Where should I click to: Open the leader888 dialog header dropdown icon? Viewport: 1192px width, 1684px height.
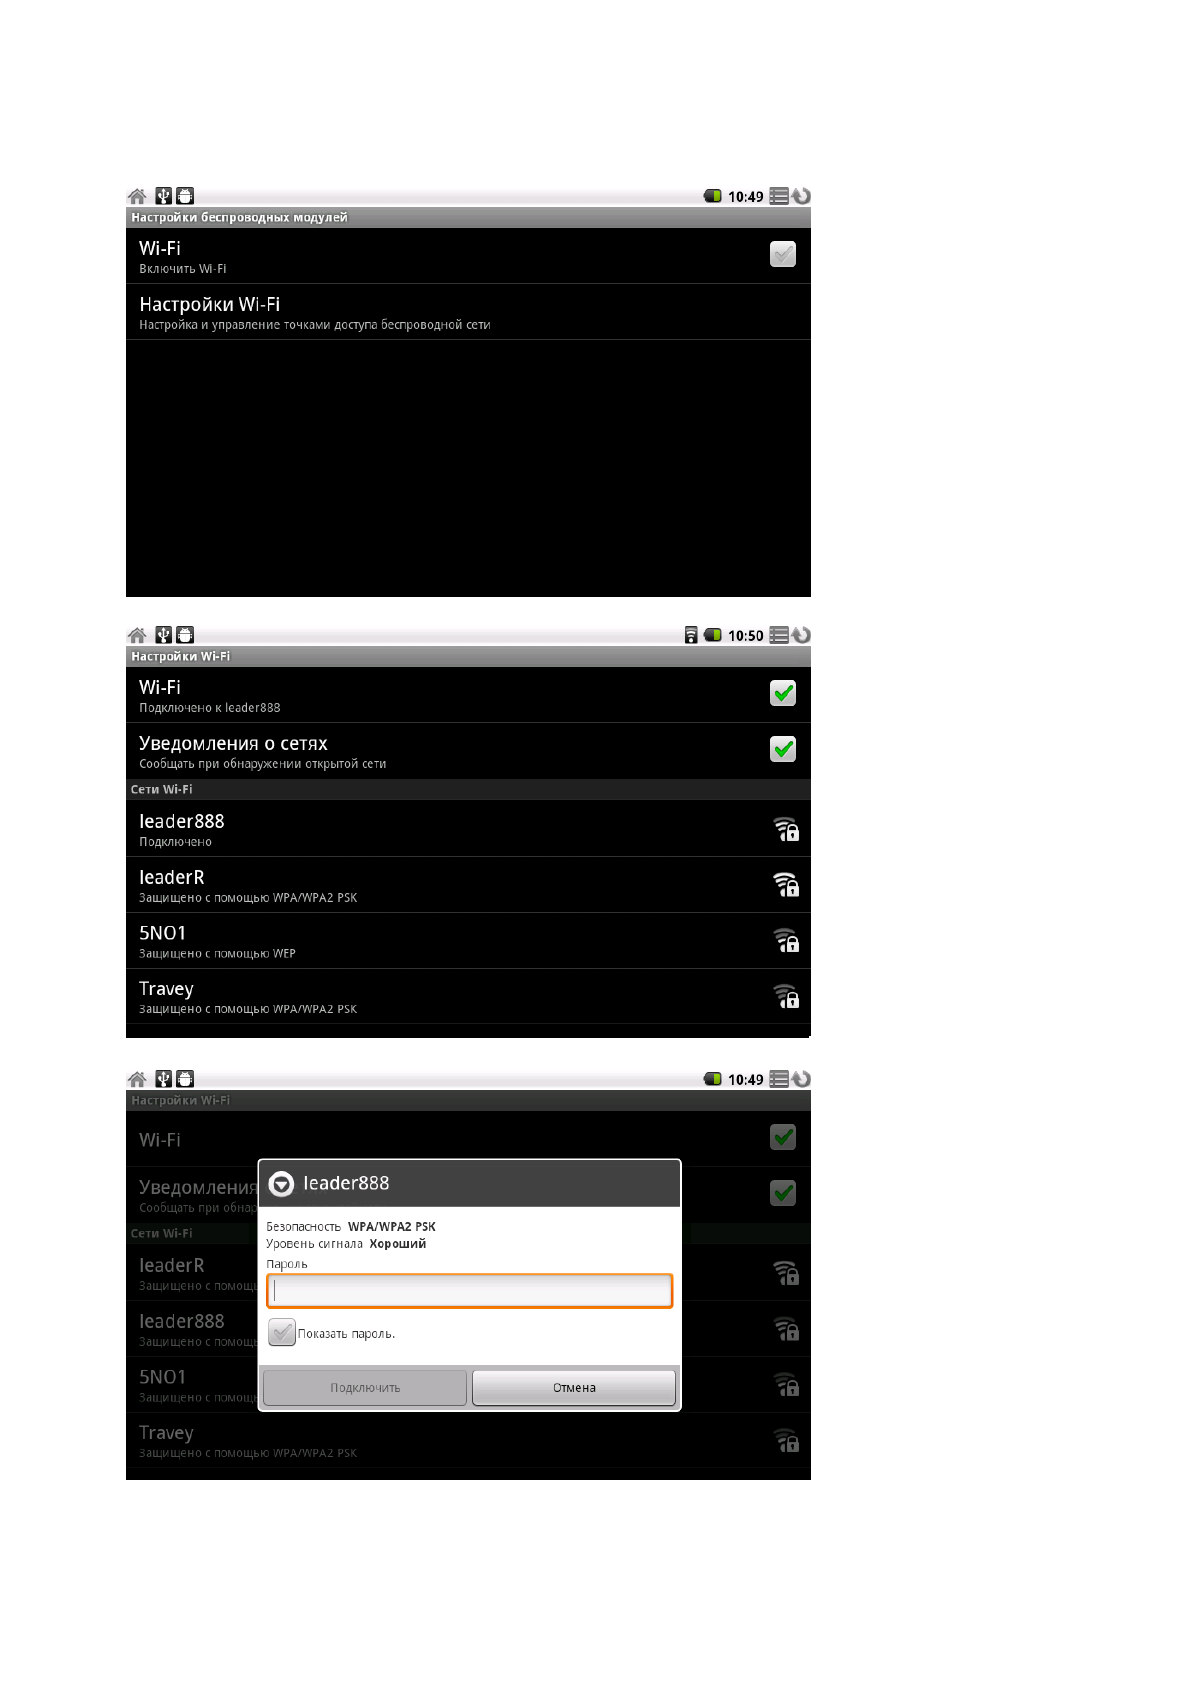pyautogui.click(x=282, y=1184)
